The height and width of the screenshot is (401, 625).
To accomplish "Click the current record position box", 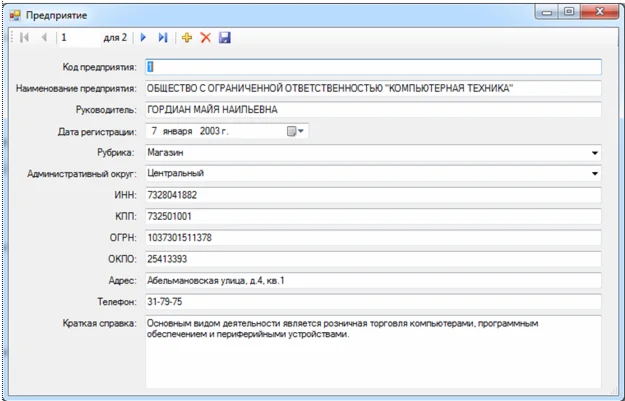I will (x=78, y=38).
